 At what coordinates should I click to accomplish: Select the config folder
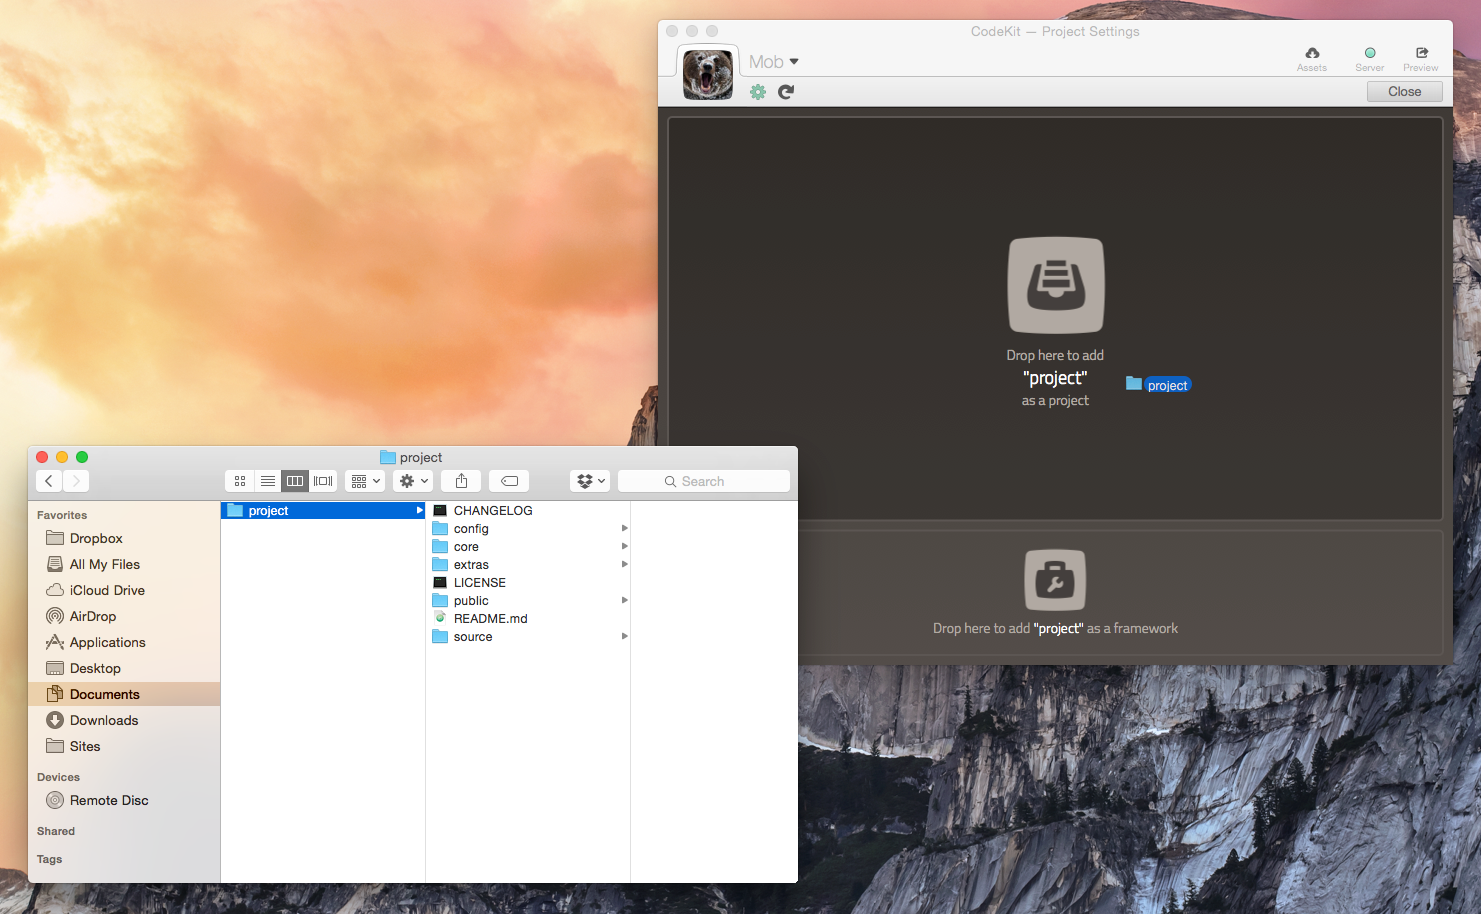point(528,529)
